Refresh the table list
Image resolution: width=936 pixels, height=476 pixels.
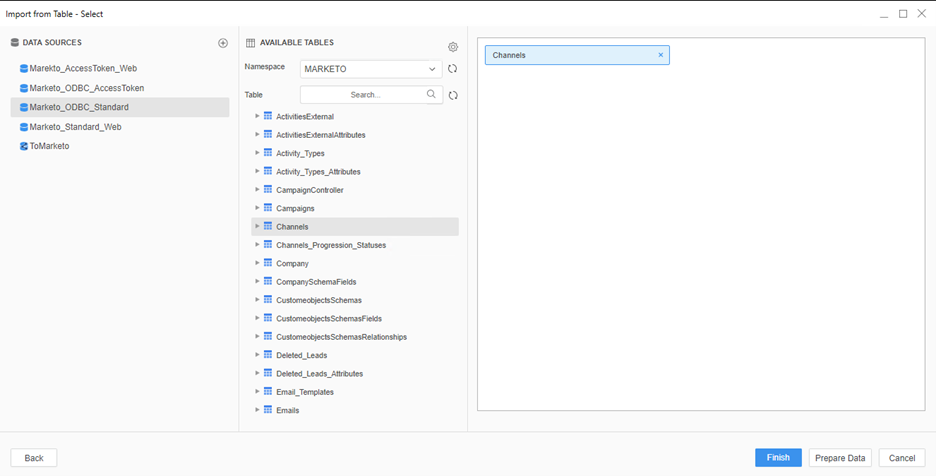coord(453,95)
